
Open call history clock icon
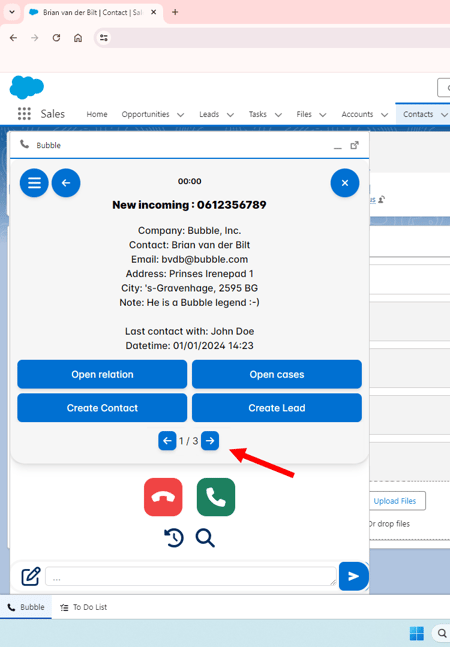click(x=174, y=538)
